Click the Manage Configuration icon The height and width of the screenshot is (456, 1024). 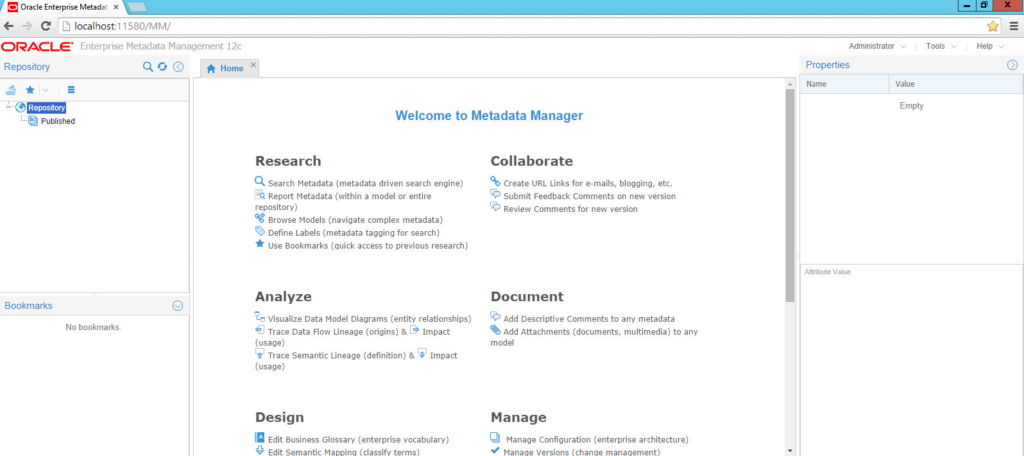click(495, 438)
